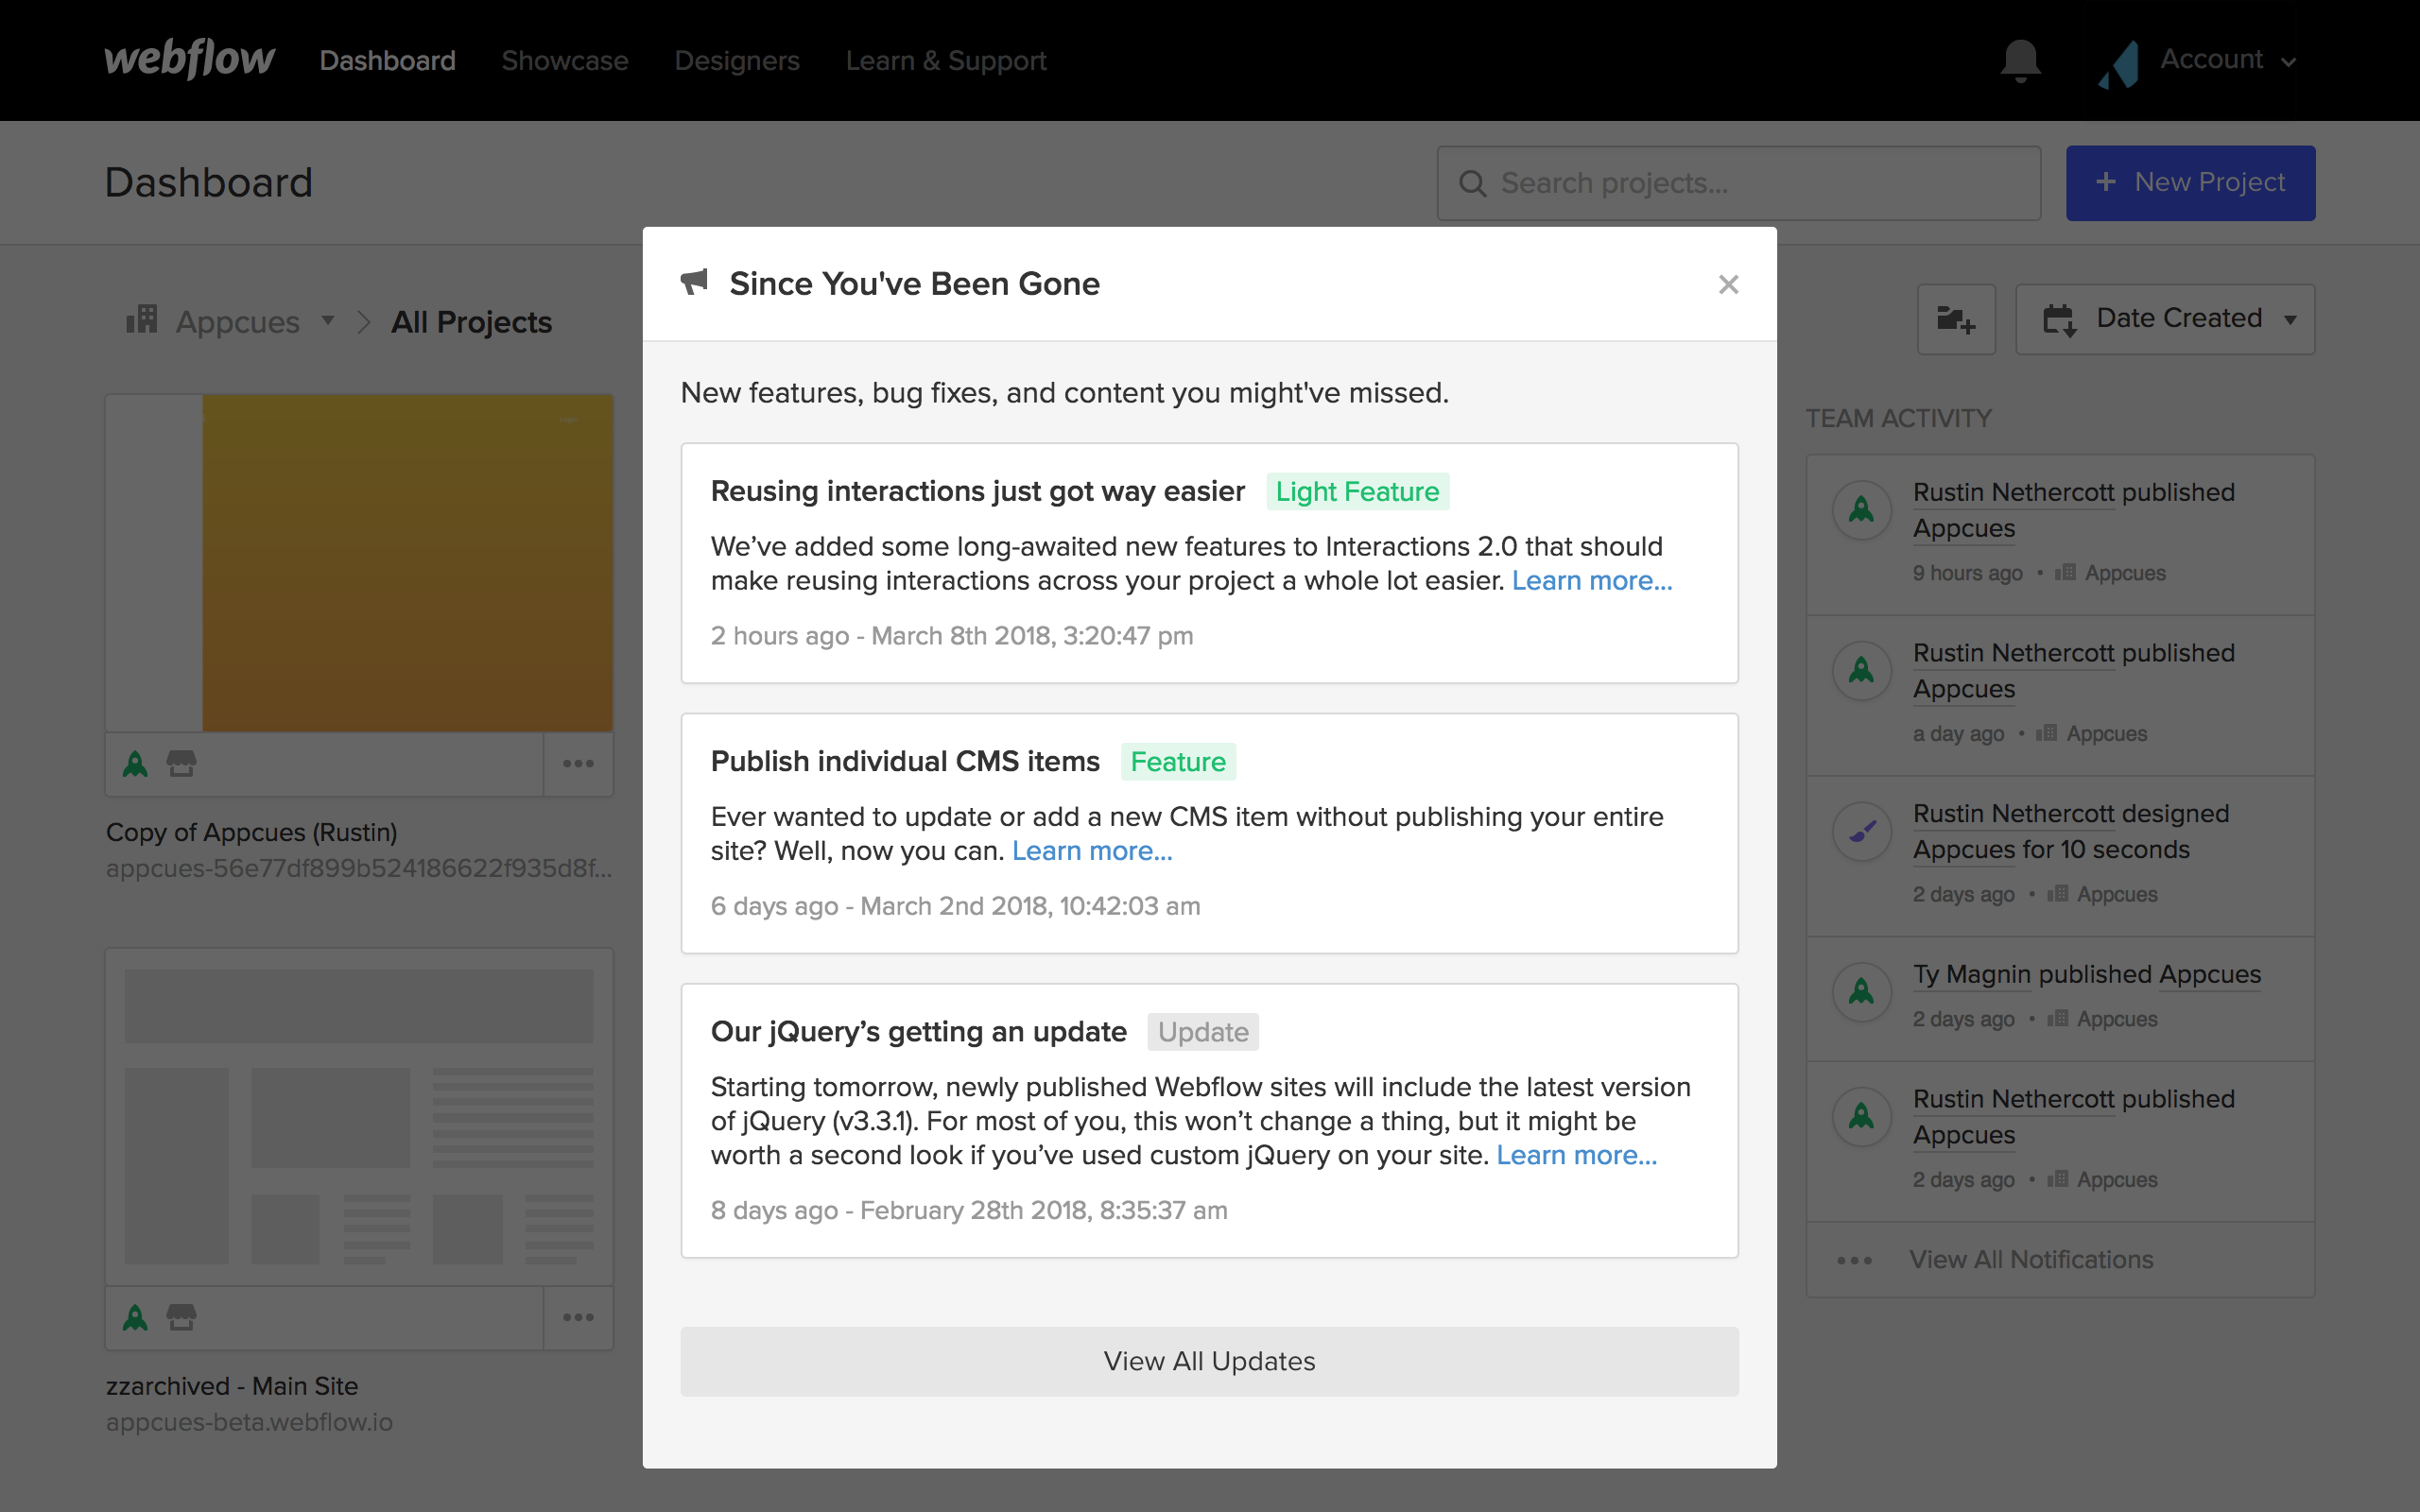
Task: Click rocket icon under Copy of Appcues project
Action: point(135,764)
